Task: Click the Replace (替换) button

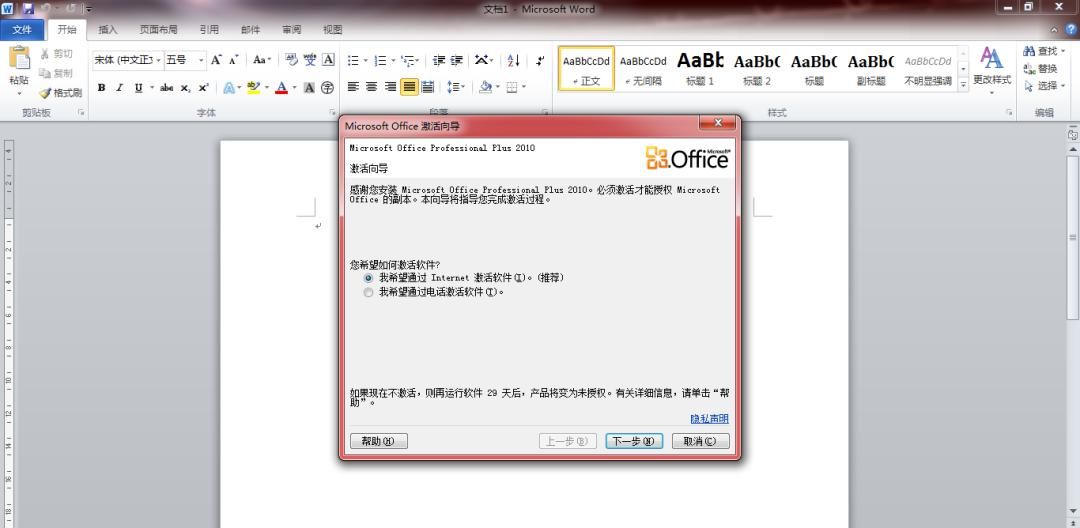Action: click(1041, 69)
